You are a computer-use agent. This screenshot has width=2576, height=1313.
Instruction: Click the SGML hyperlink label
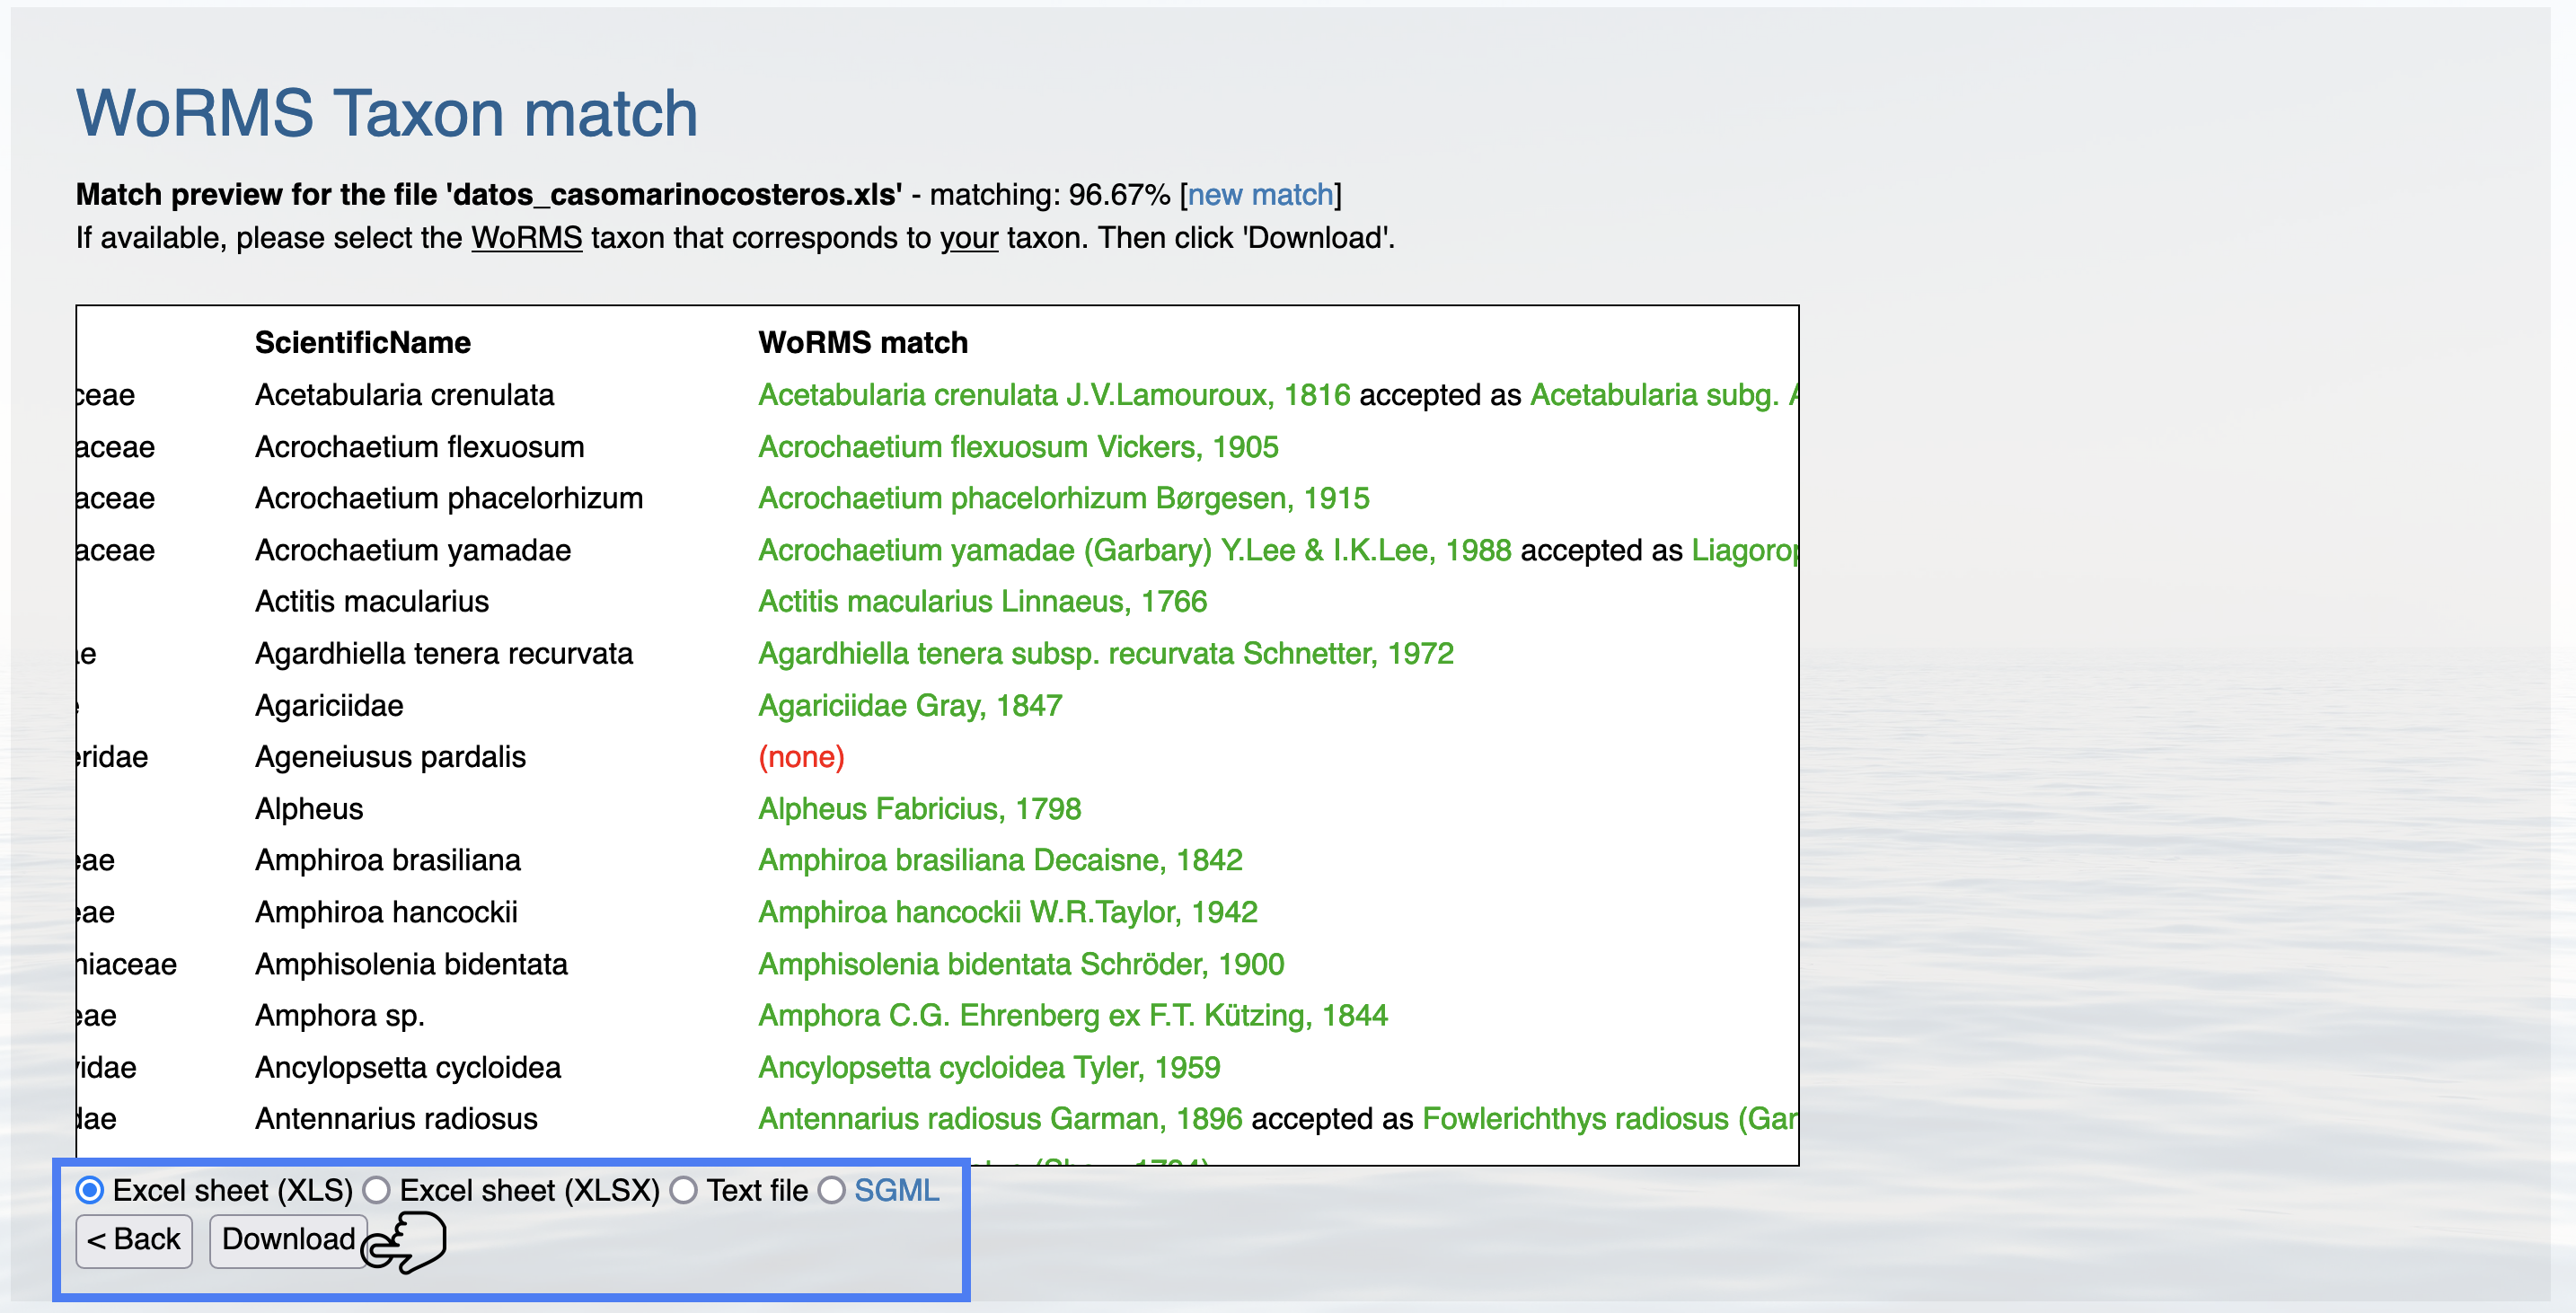point(896,1190)
